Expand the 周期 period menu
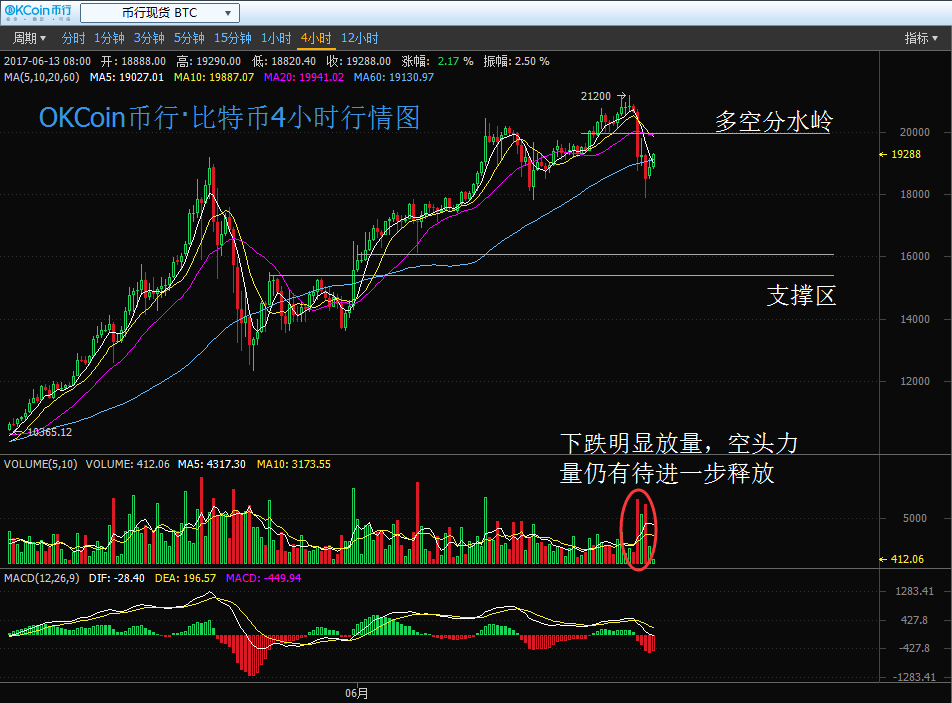 [29, 38]
